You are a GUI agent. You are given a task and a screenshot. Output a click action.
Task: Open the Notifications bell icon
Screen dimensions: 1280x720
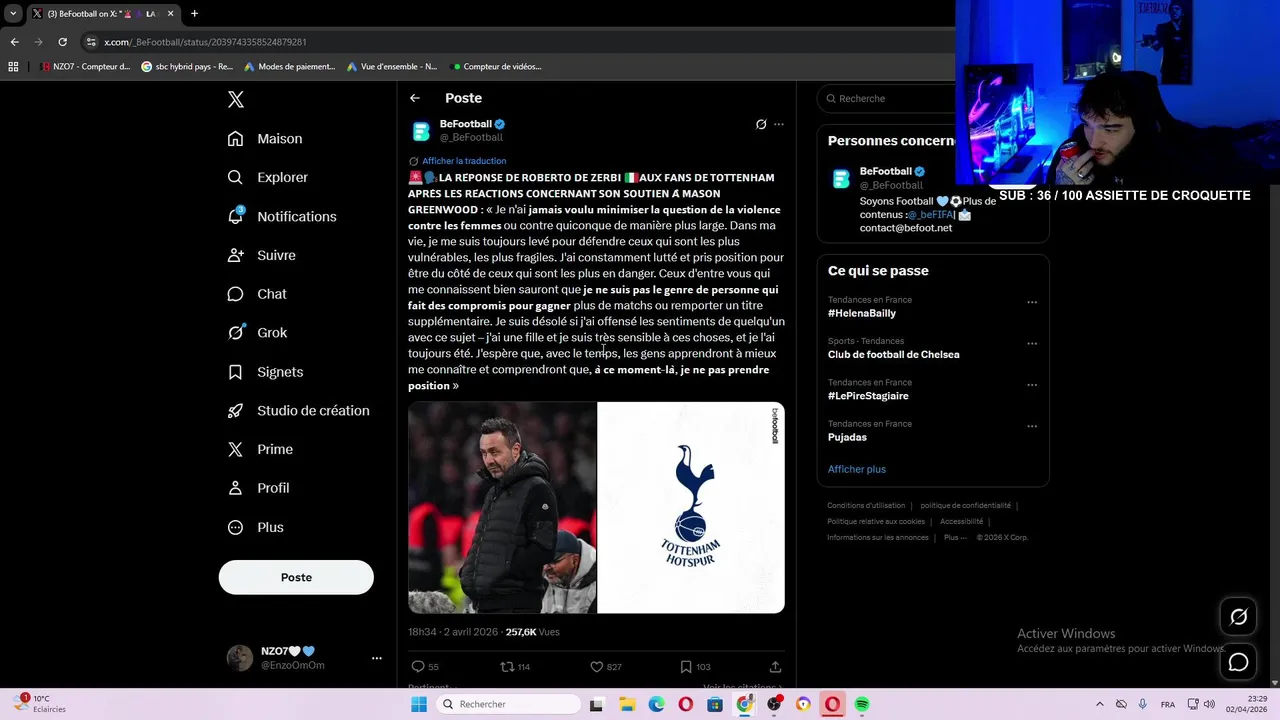235,216
